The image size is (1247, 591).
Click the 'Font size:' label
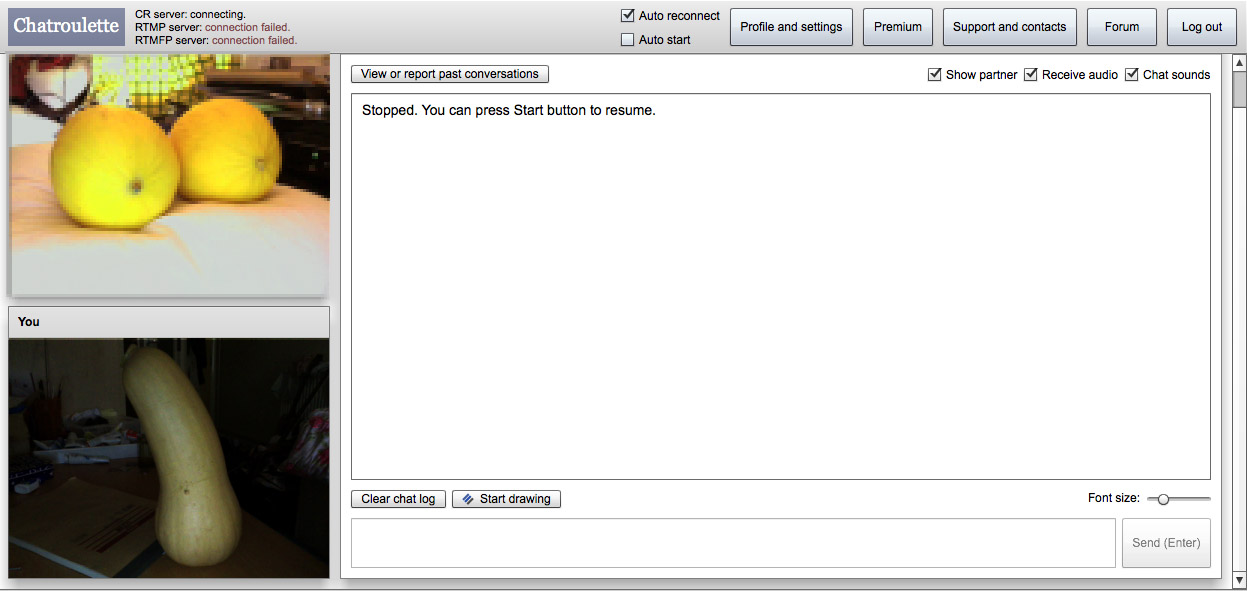tap(1114, 498)
